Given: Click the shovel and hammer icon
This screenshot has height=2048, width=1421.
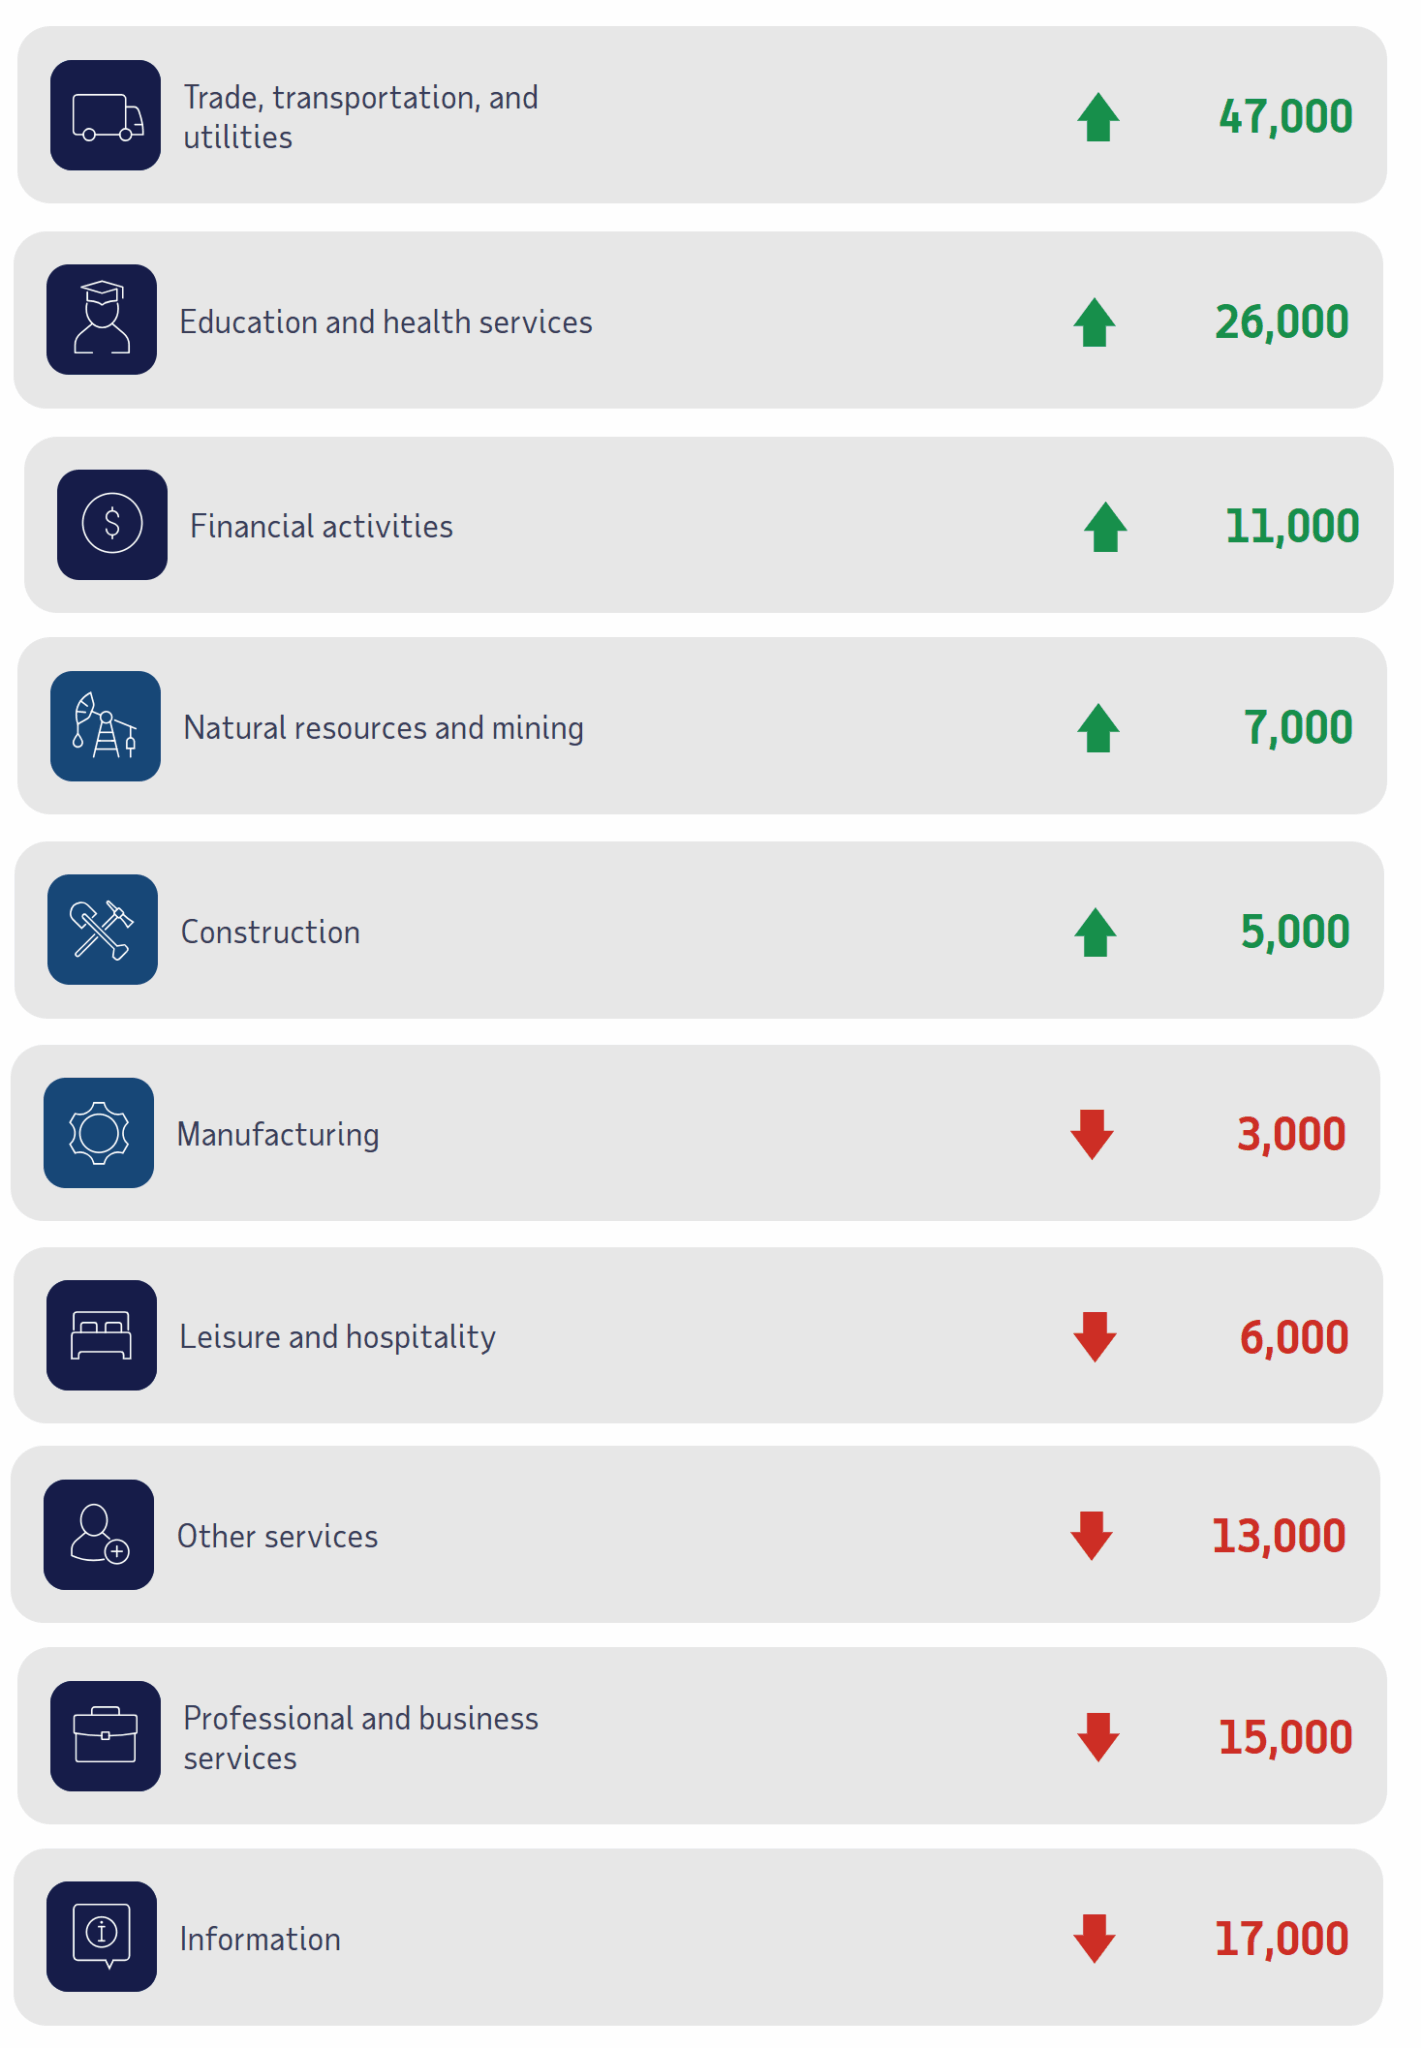Looking at the screenshot, I should tap(102, 930).
